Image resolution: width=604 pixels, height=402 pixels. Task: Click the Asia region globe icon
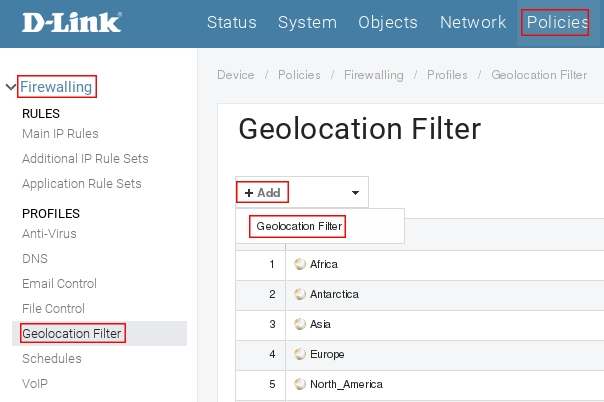click(299, 324)
